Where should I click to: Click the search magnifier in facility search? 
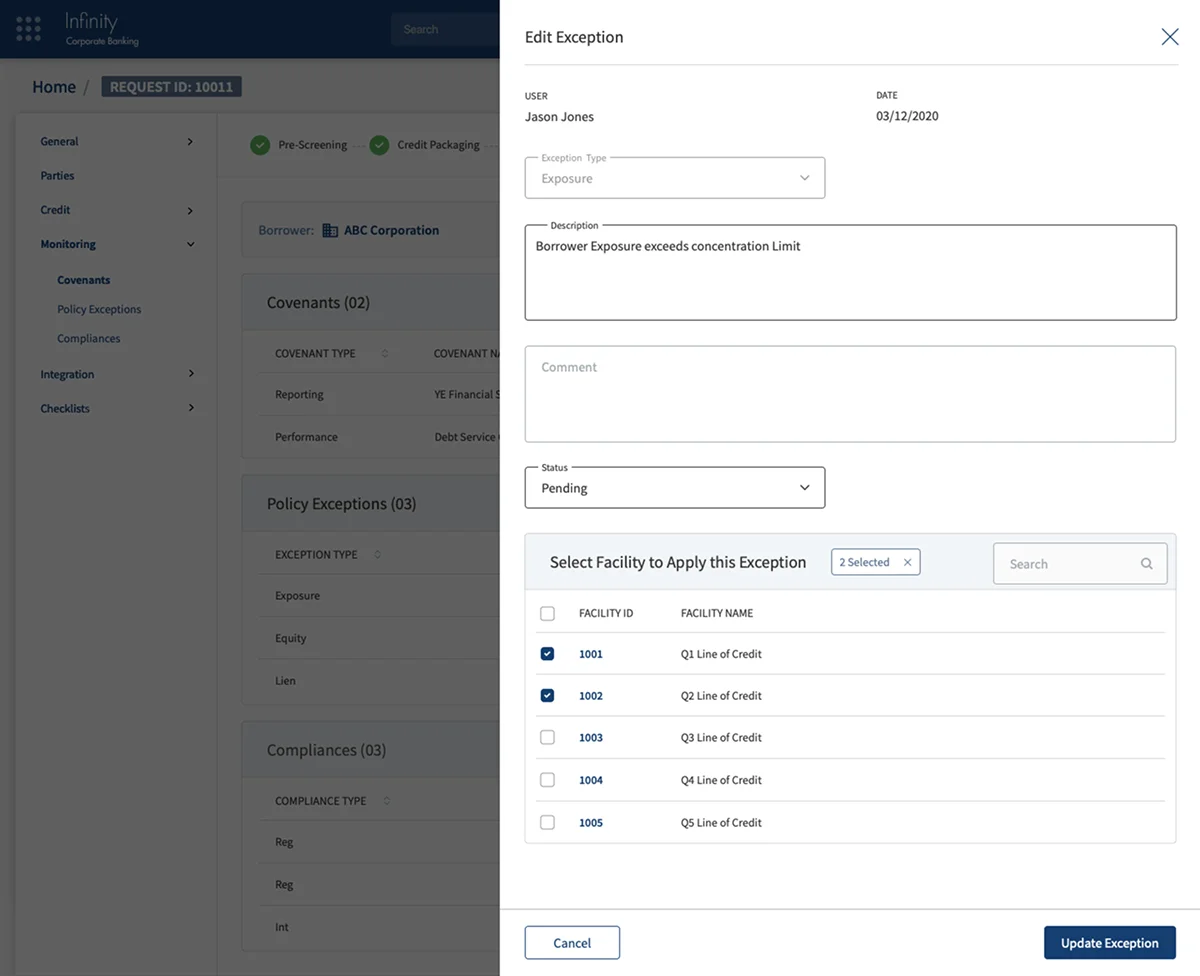(1147, 564)
